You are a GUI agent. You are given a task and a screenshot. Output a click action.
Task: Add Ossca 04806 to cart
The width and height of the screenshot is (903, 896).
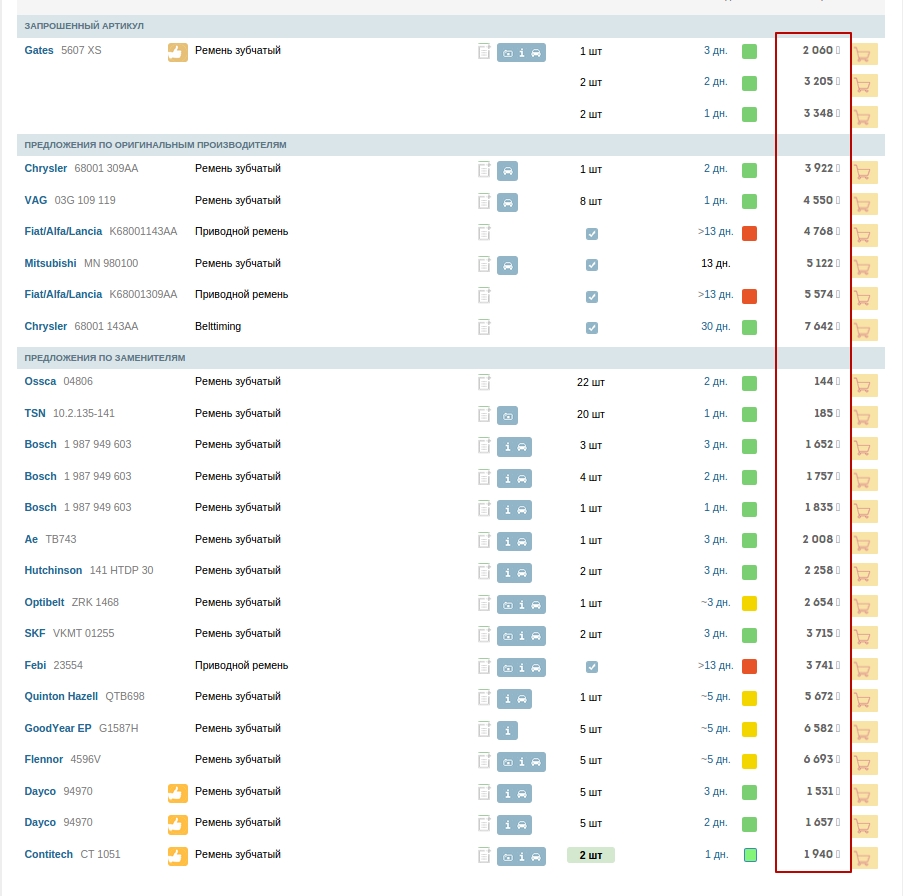coord(864,385)
